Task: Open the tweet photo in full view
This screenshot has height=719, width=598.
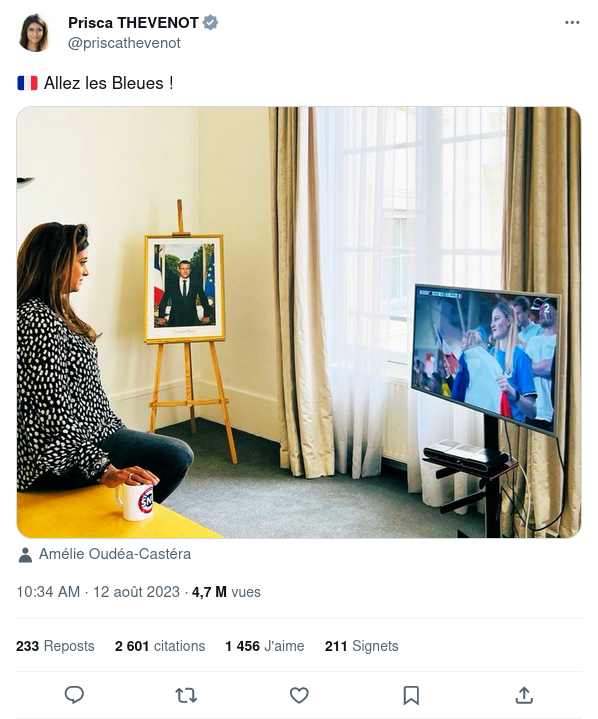Action: (x=299, y=322)
